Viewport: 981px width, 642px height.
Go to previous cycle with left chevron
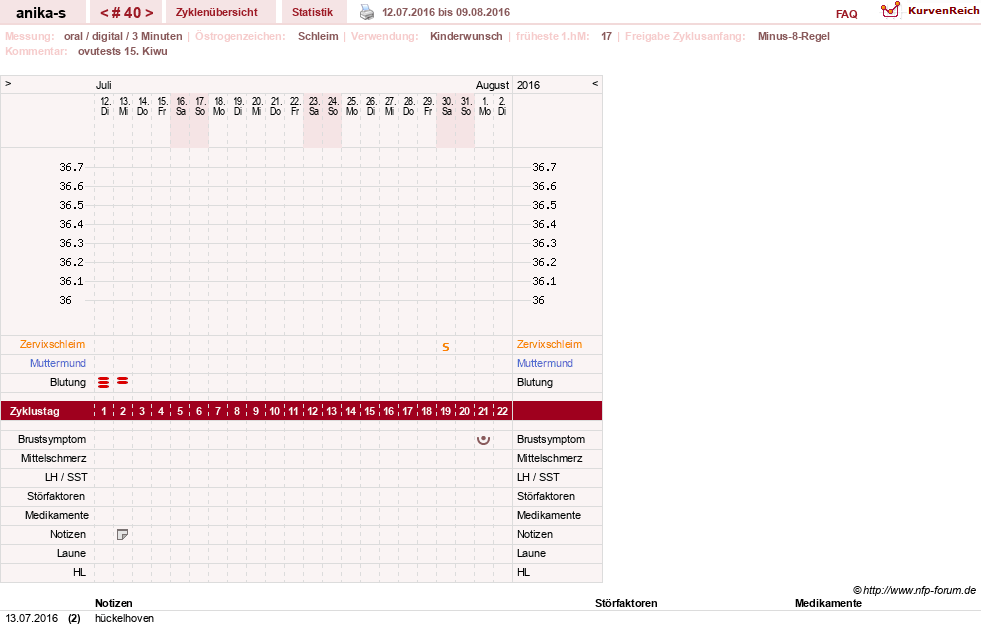[104, 13]
